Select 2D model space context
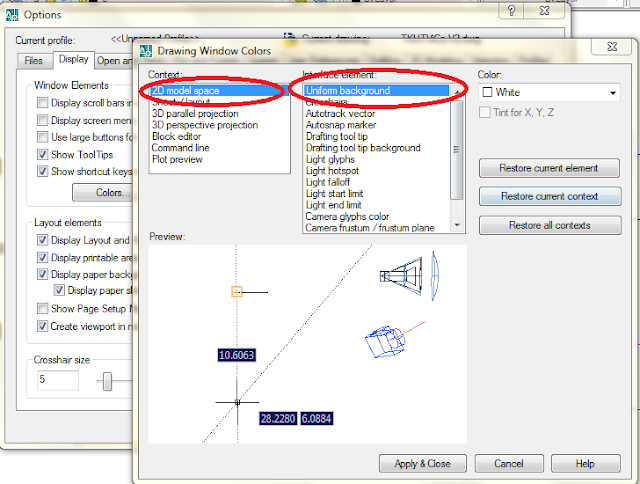Viewport: 640px width, 484px height. click(219, 91)
